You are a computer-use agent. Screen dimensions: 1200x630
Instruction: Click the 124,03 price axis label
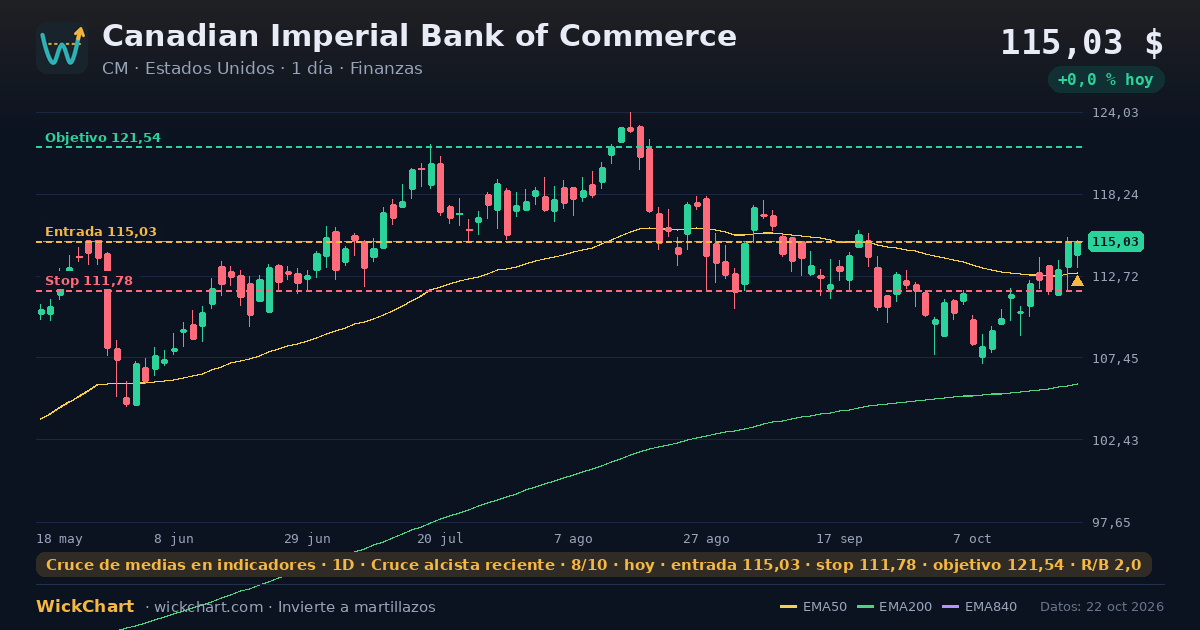(x=1115, y=113)
